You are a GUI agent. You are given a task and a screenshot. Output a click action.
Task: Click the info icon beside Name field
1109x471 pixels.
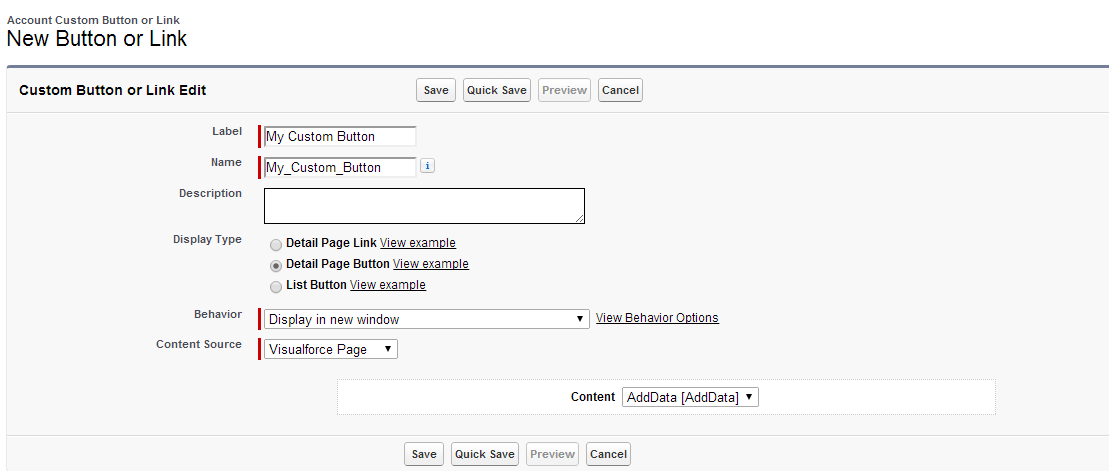point(427,167)
